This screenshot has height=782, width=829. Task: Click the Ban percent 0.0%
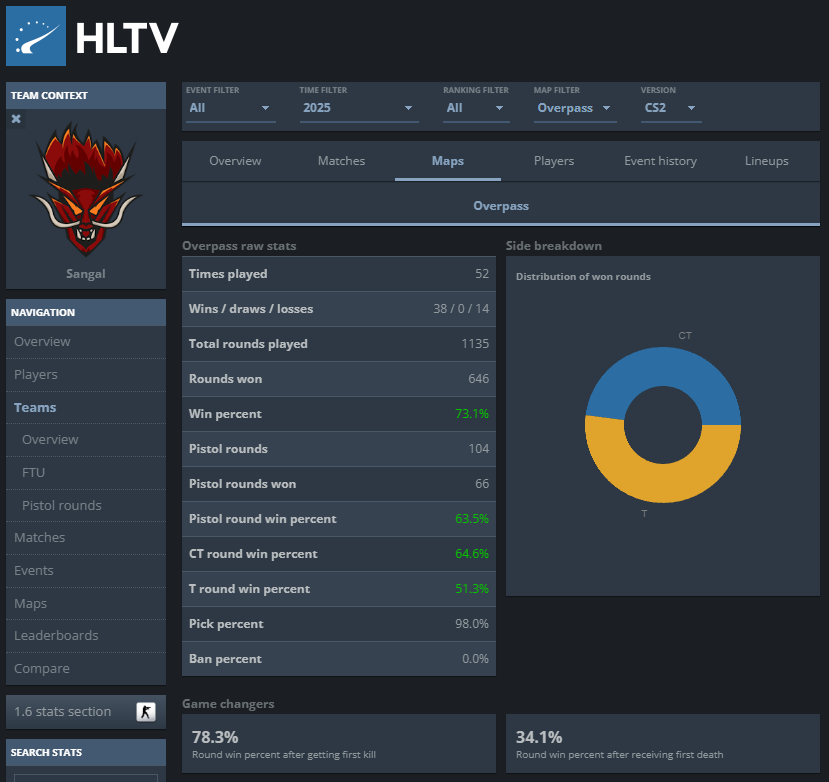(475, 659)
